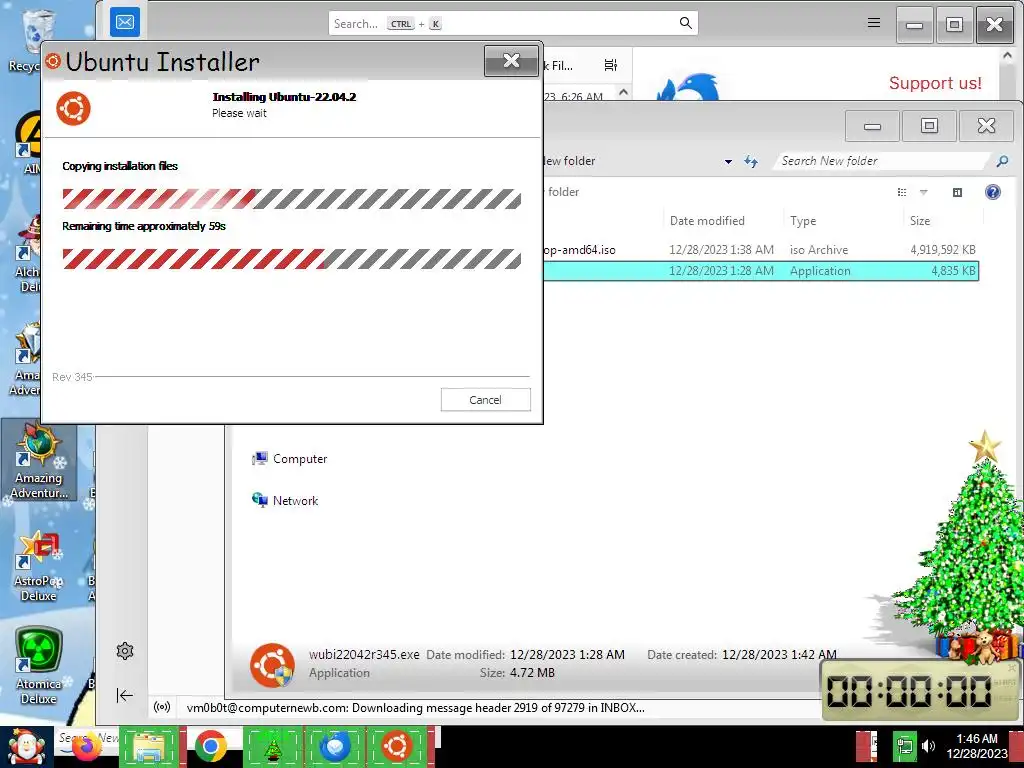The image size is (1024, 768).
Task: Open Google Chrome from the taskbar
Action: tap(210, 747)
